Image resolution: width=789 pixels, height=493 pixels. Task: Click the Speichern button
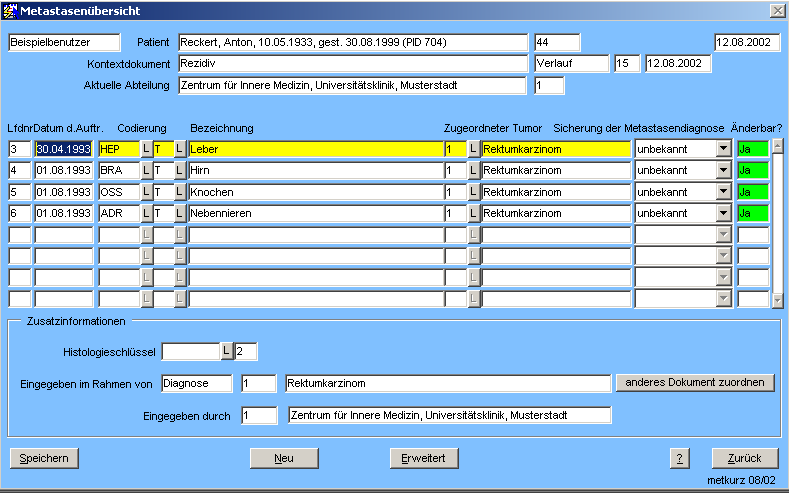coord(44,458)
